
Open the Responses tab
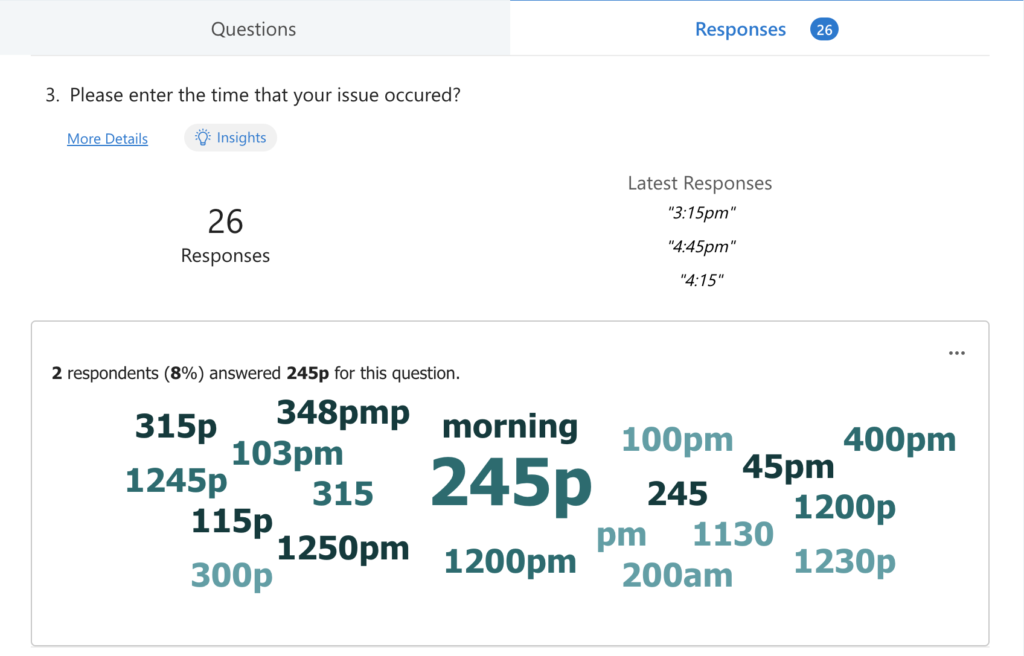(740, 30)
